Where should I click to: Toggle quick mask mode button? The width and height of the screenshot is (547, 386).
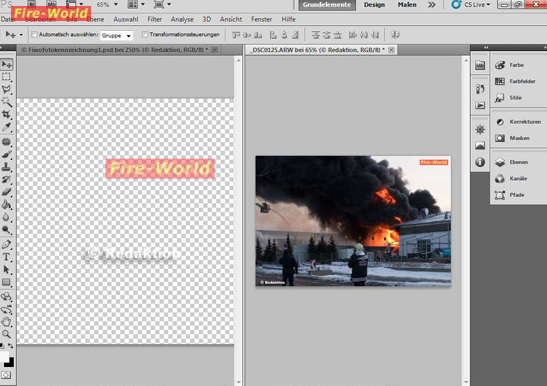pyautogui.click(x=6, y=376)
